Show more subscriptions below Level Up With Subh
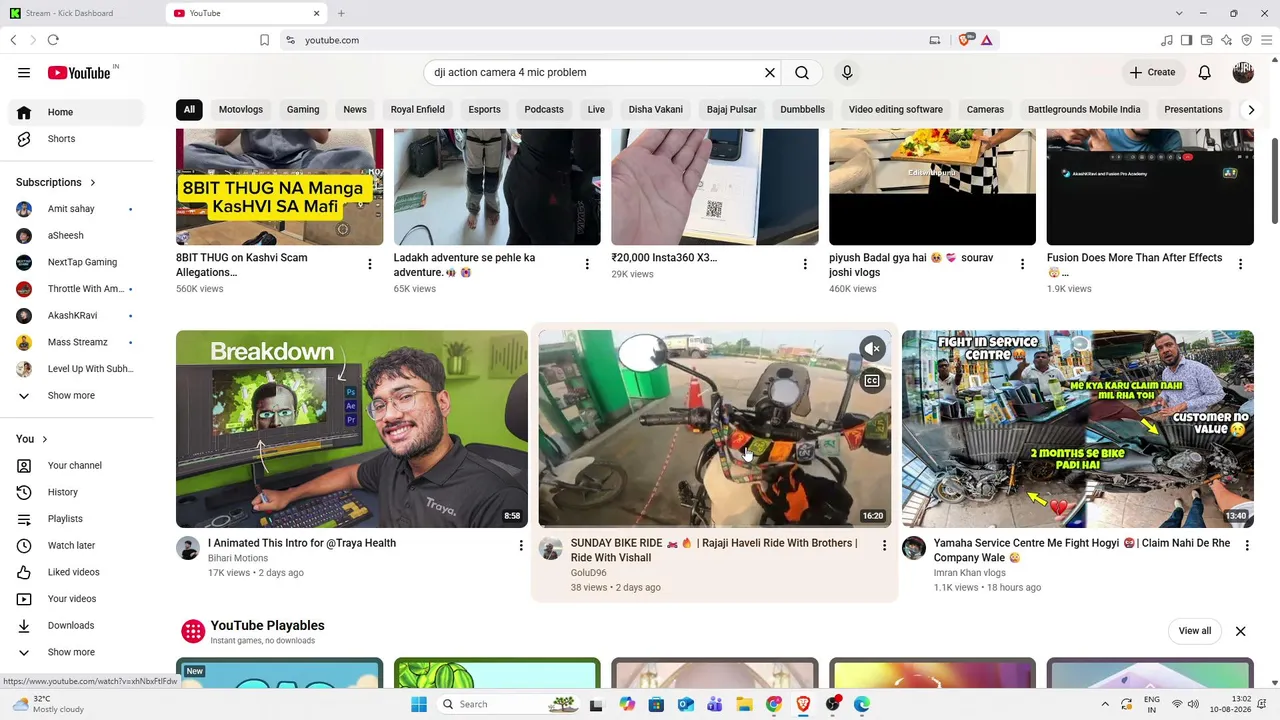1280x720 pixels. click(x=76, y=396)
